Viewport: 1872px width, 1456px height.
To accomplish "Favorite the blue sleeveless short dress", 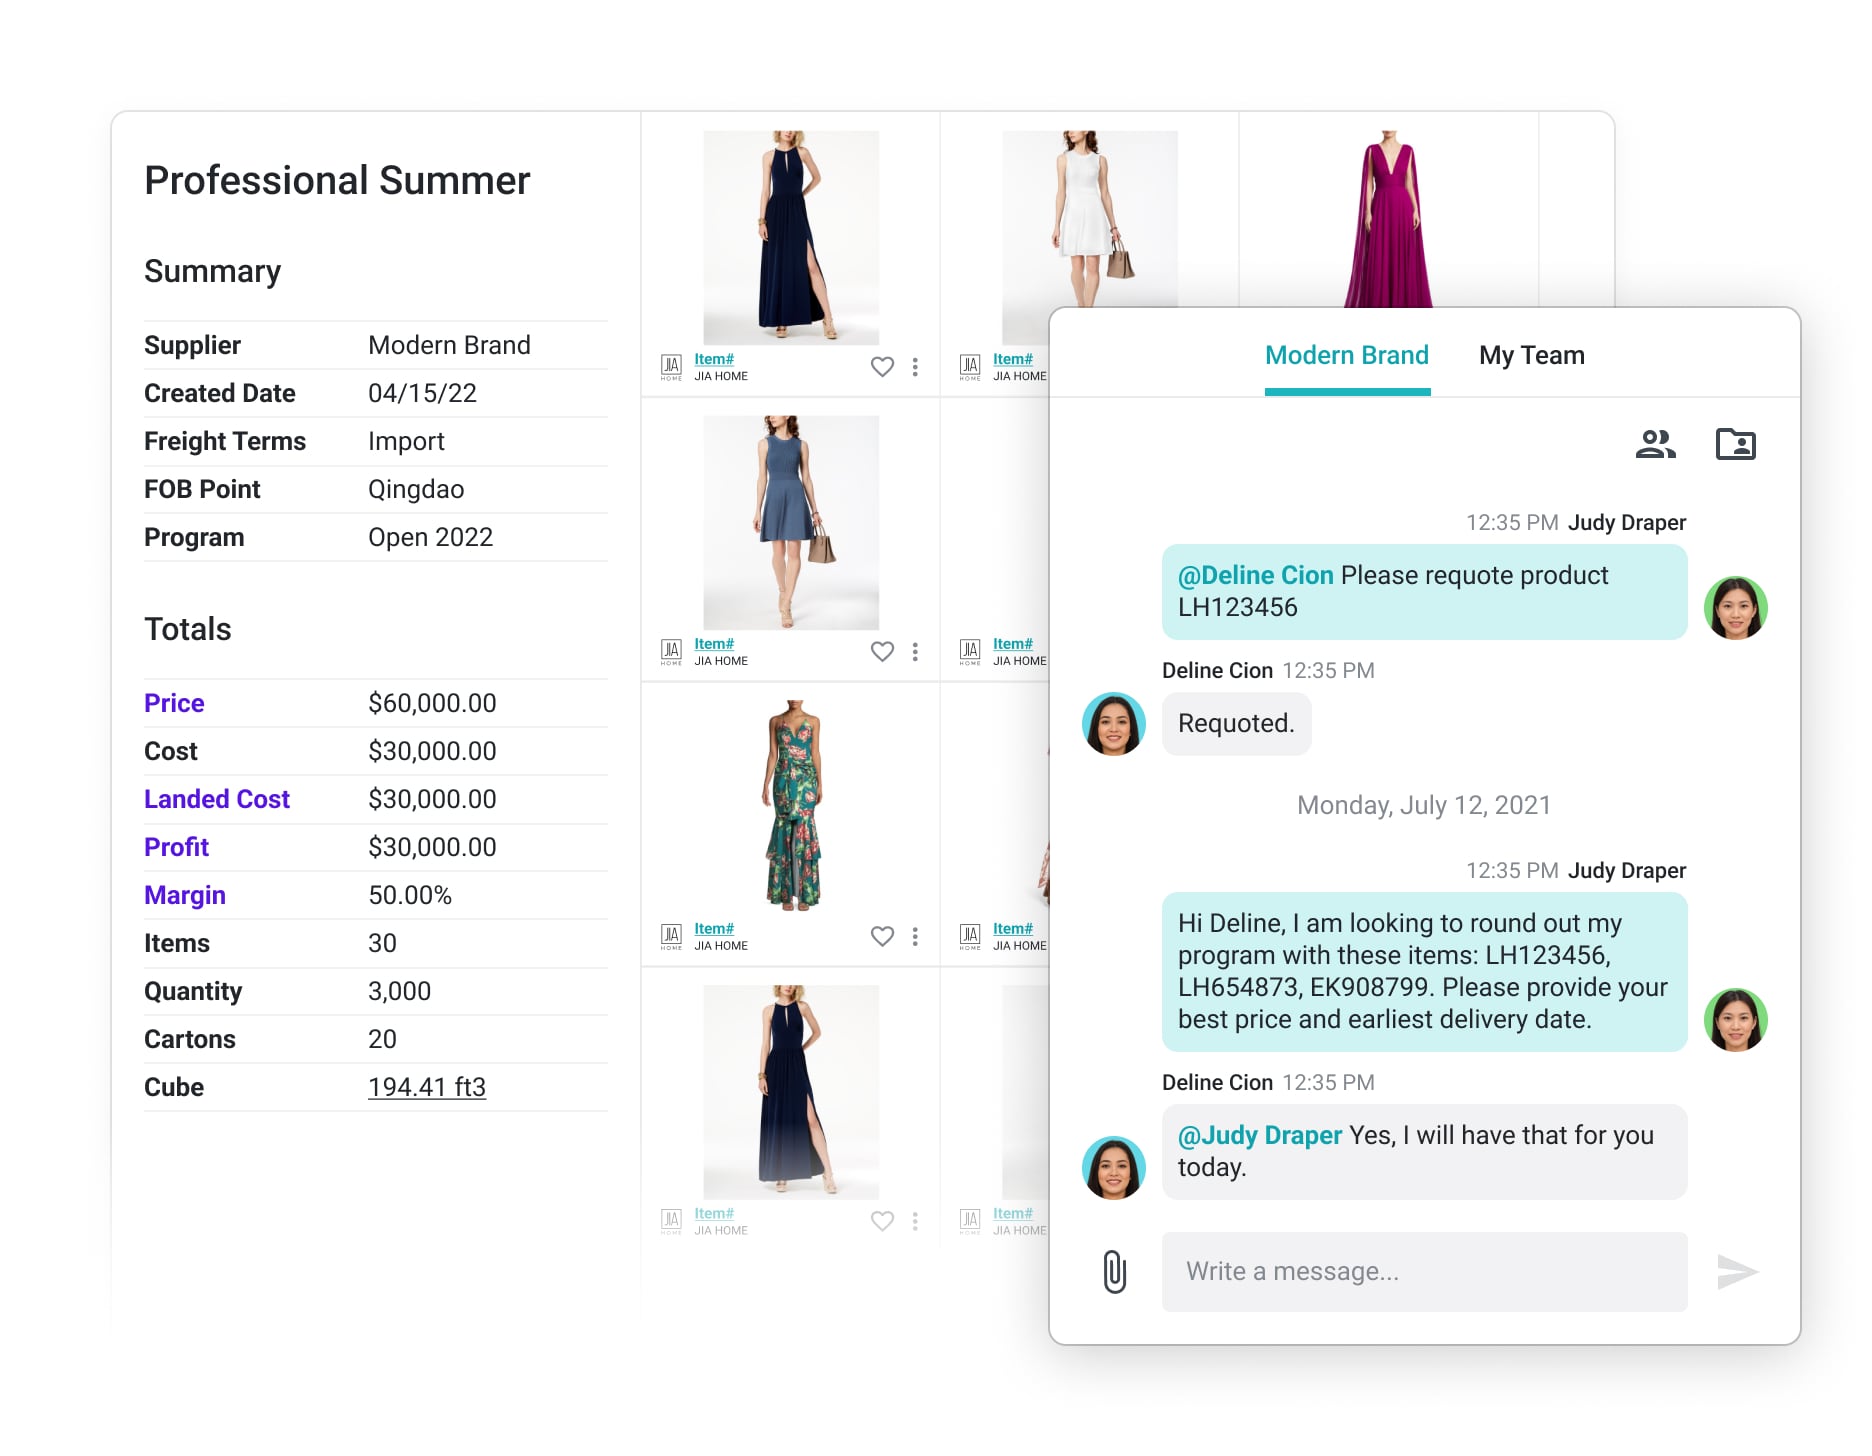I will point(882,652).
